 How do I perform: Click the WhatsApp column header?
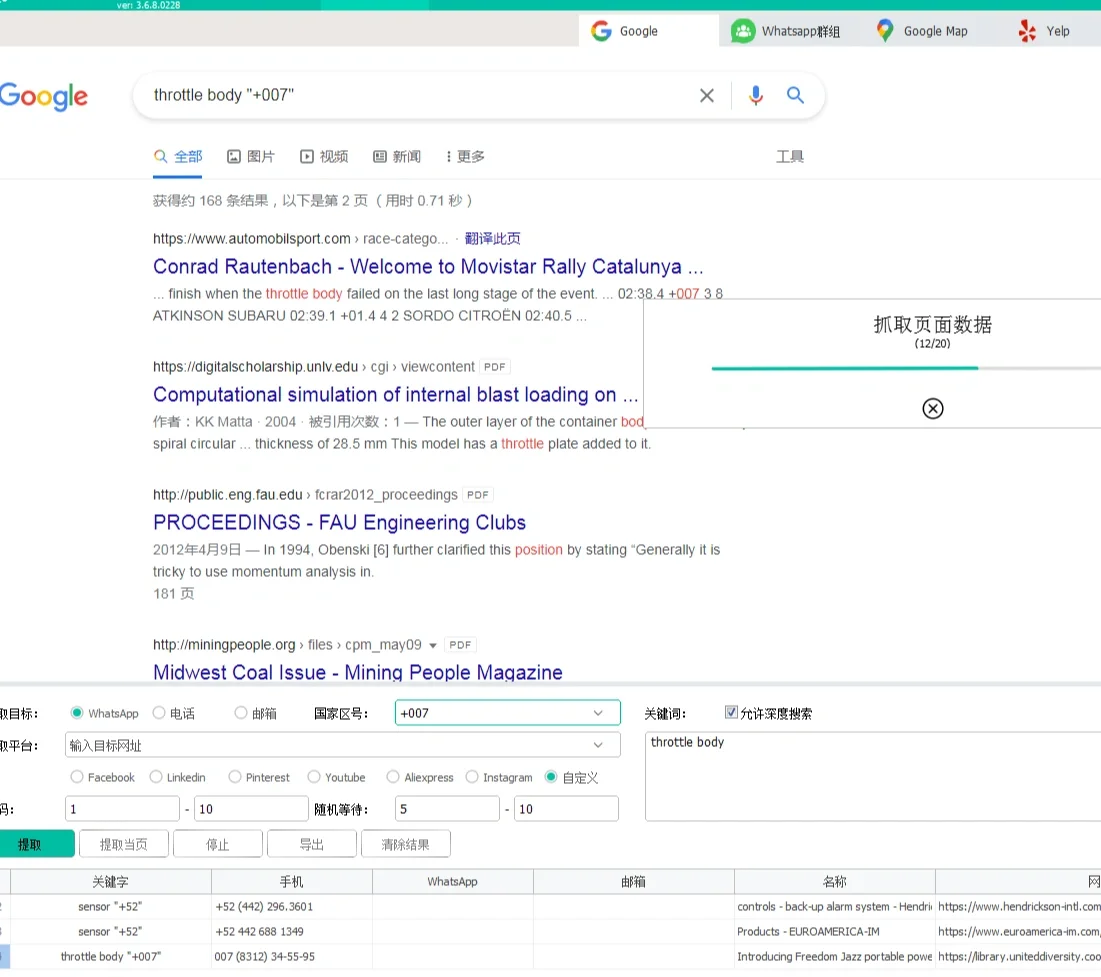452,881
